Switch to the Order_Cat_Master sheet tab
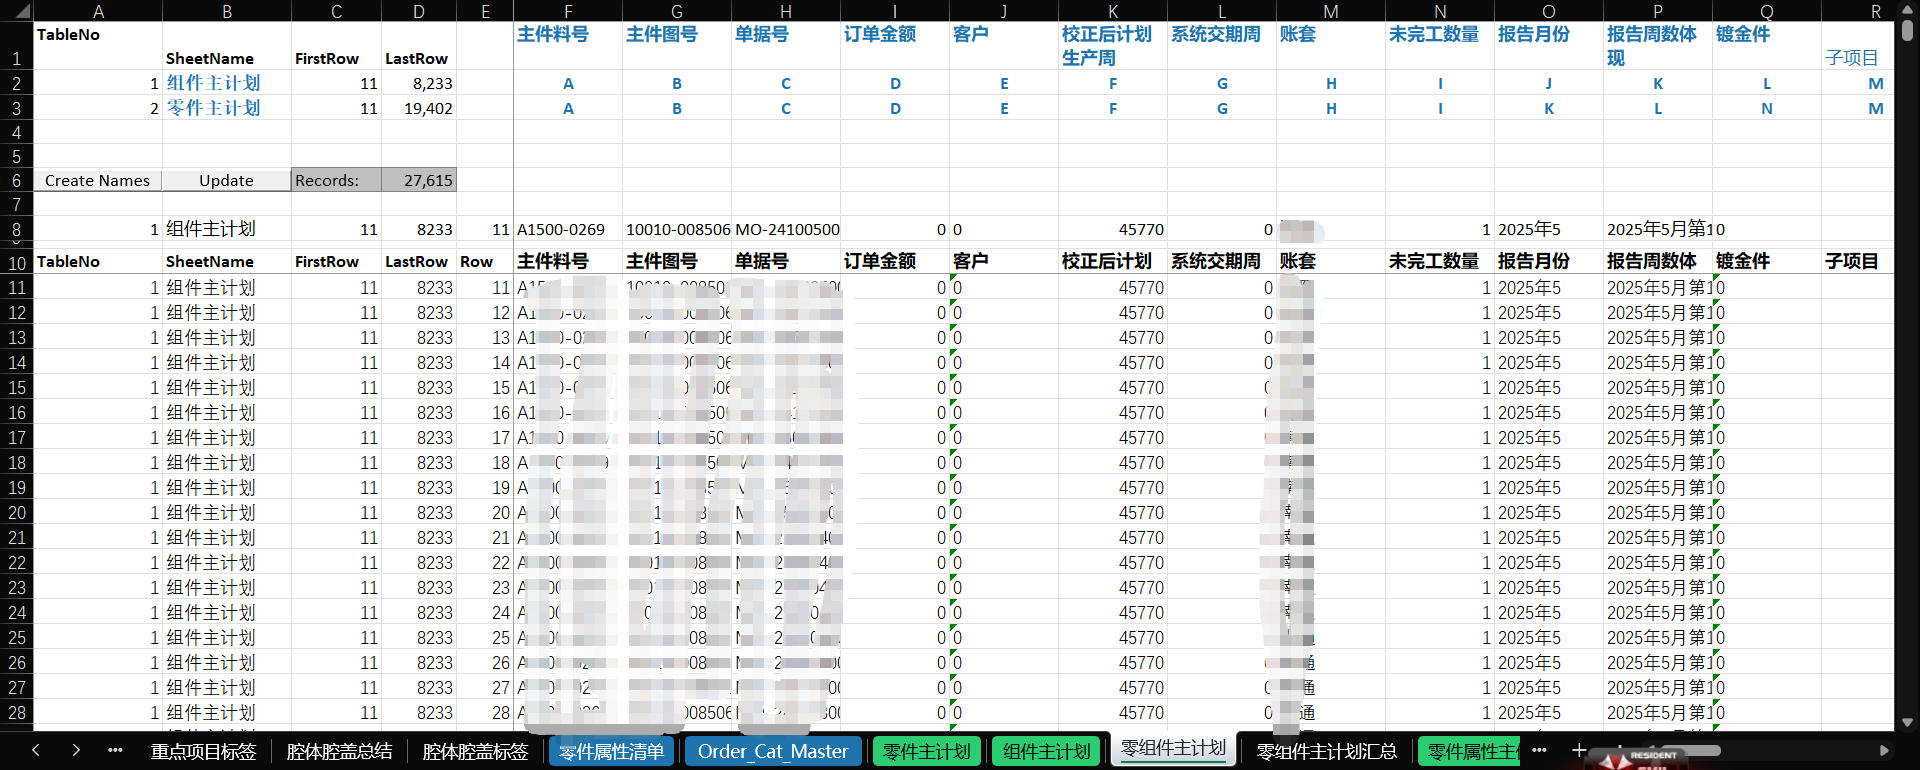Viewport: 1920px width, 770px height. point(772,751)
